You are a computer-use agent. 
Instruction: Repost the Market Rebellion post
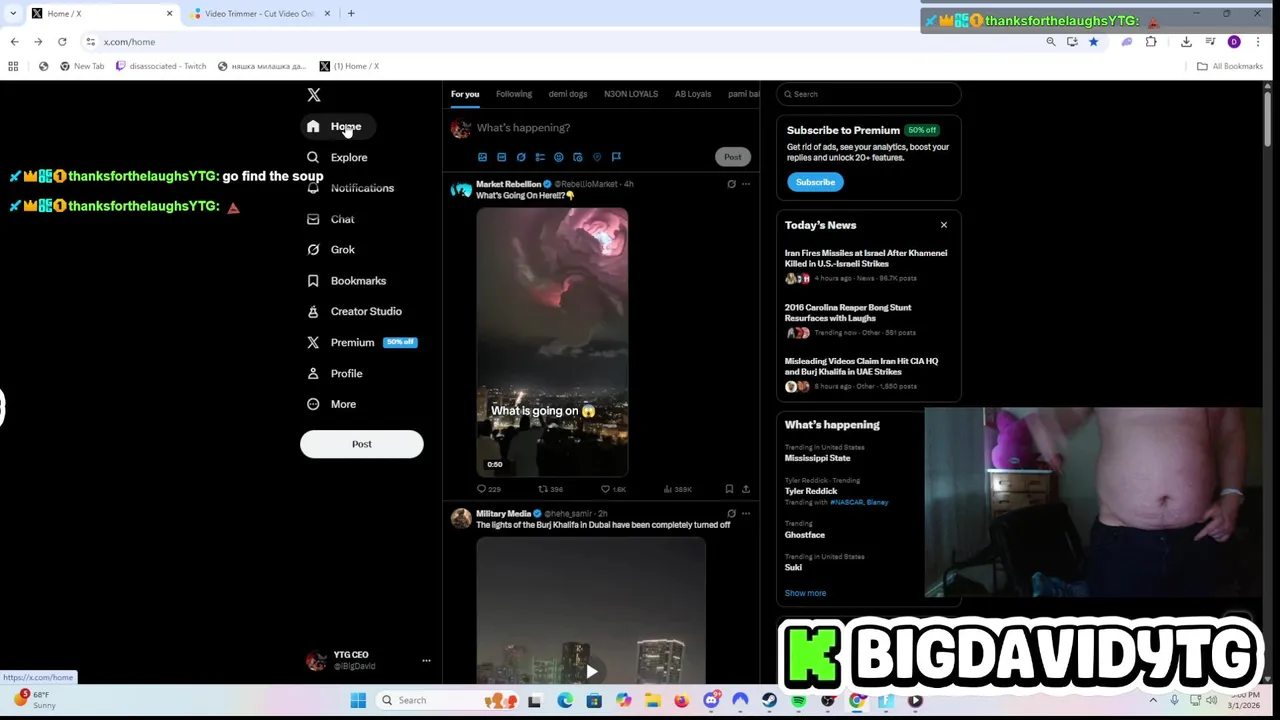[x=551, y=489]
